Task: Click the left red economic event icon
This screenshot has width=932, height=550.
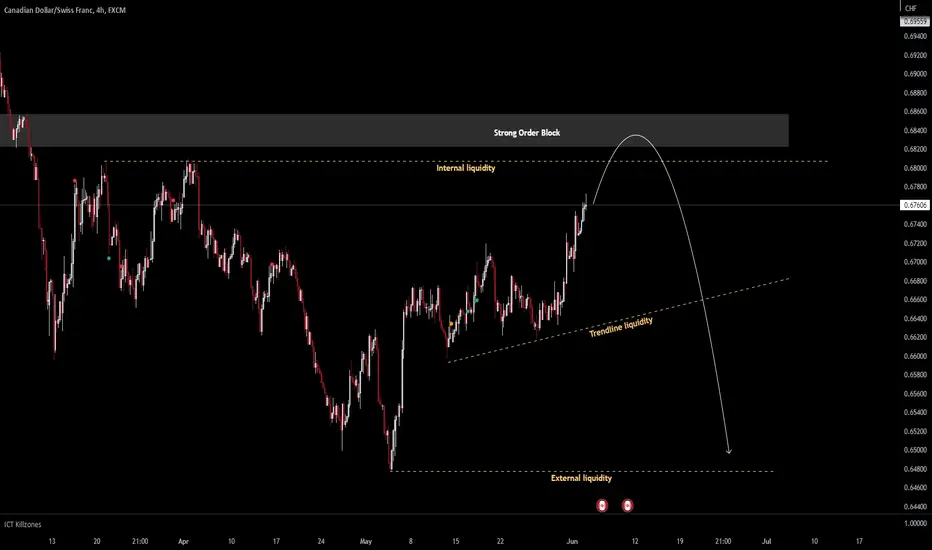Action: click(x=602, y=505)
